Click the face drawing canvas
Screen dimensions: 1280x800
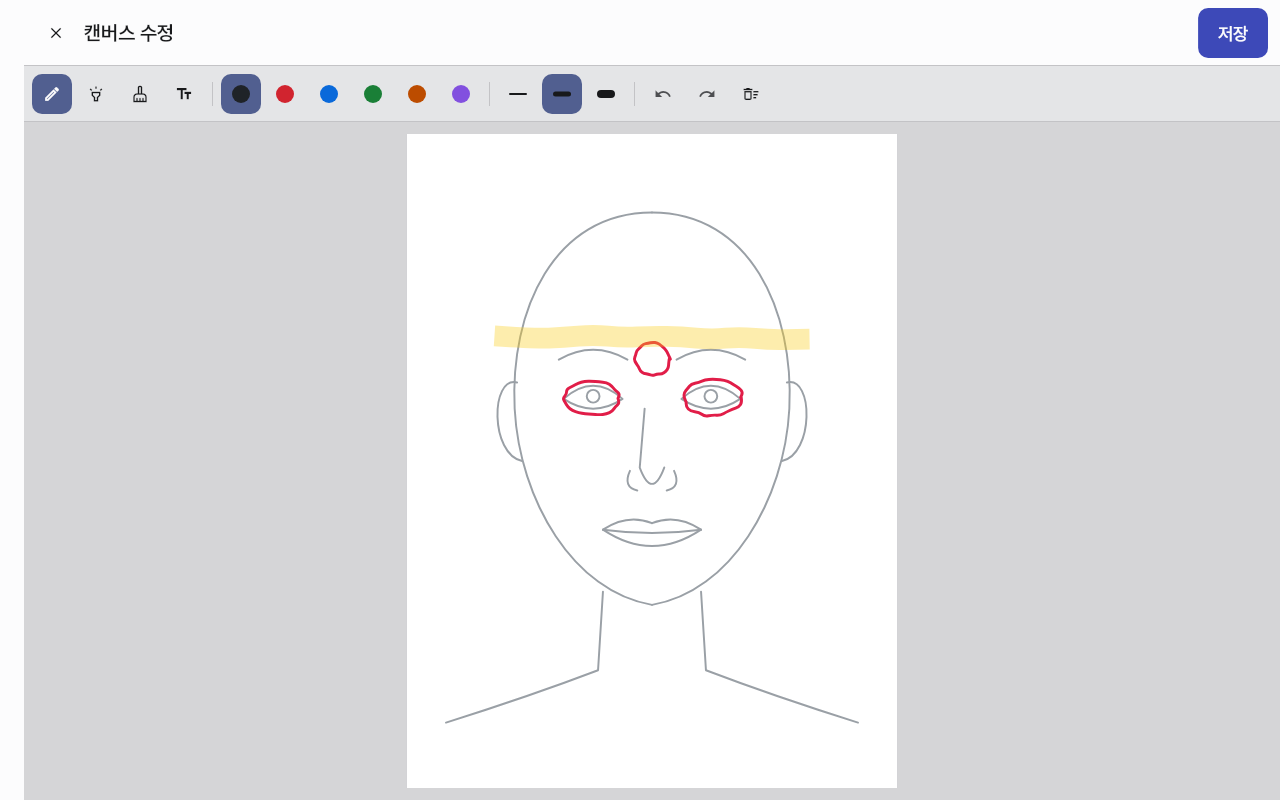652,461
